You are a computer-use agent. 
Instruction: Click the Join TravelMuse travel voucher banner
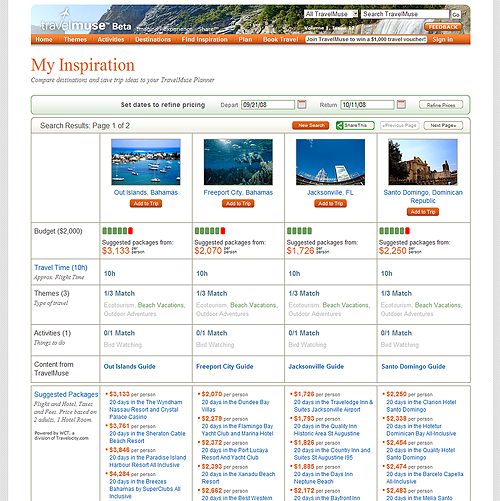(366, 39)
